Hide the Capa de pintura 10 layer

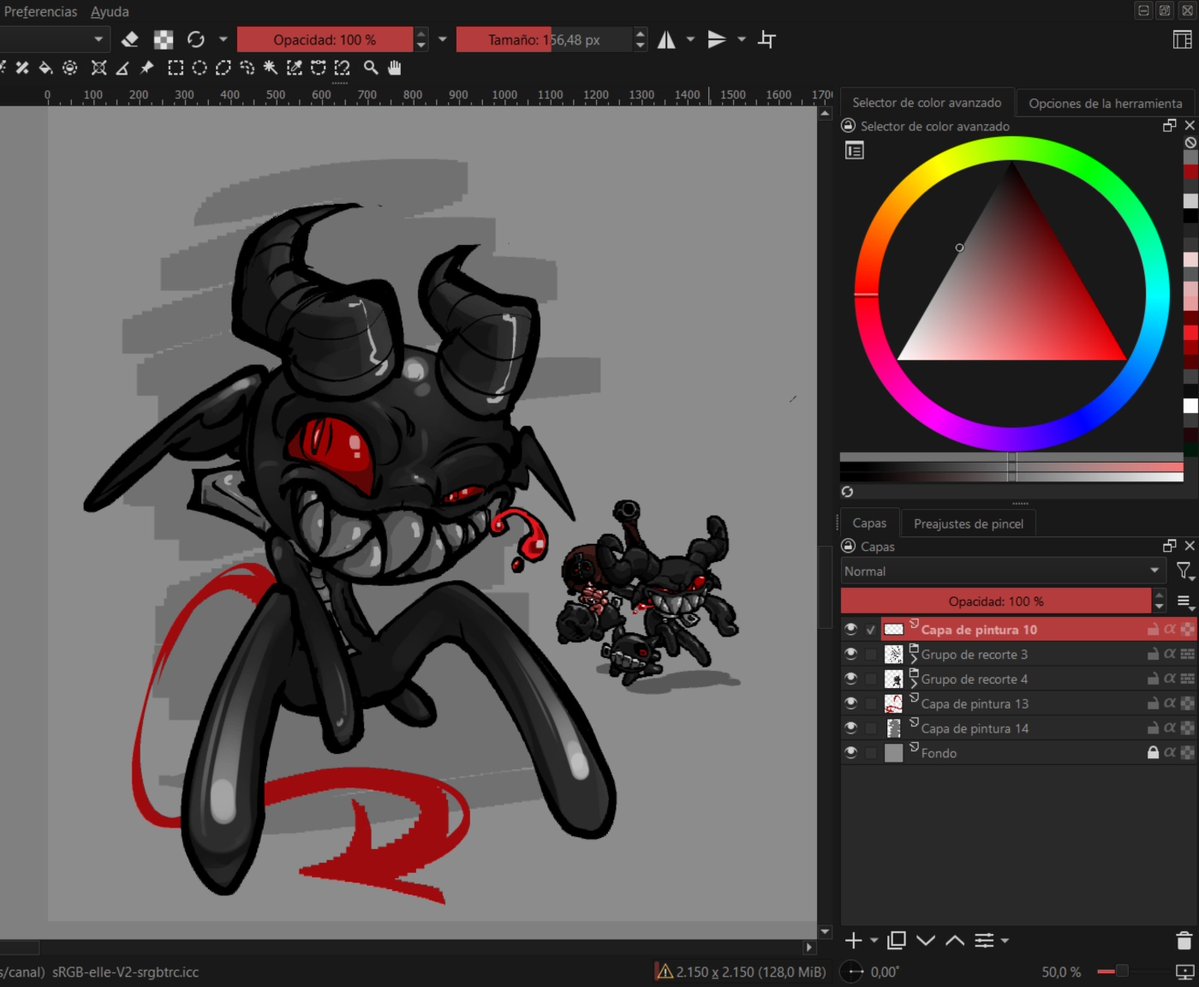(x=851, y=629)
